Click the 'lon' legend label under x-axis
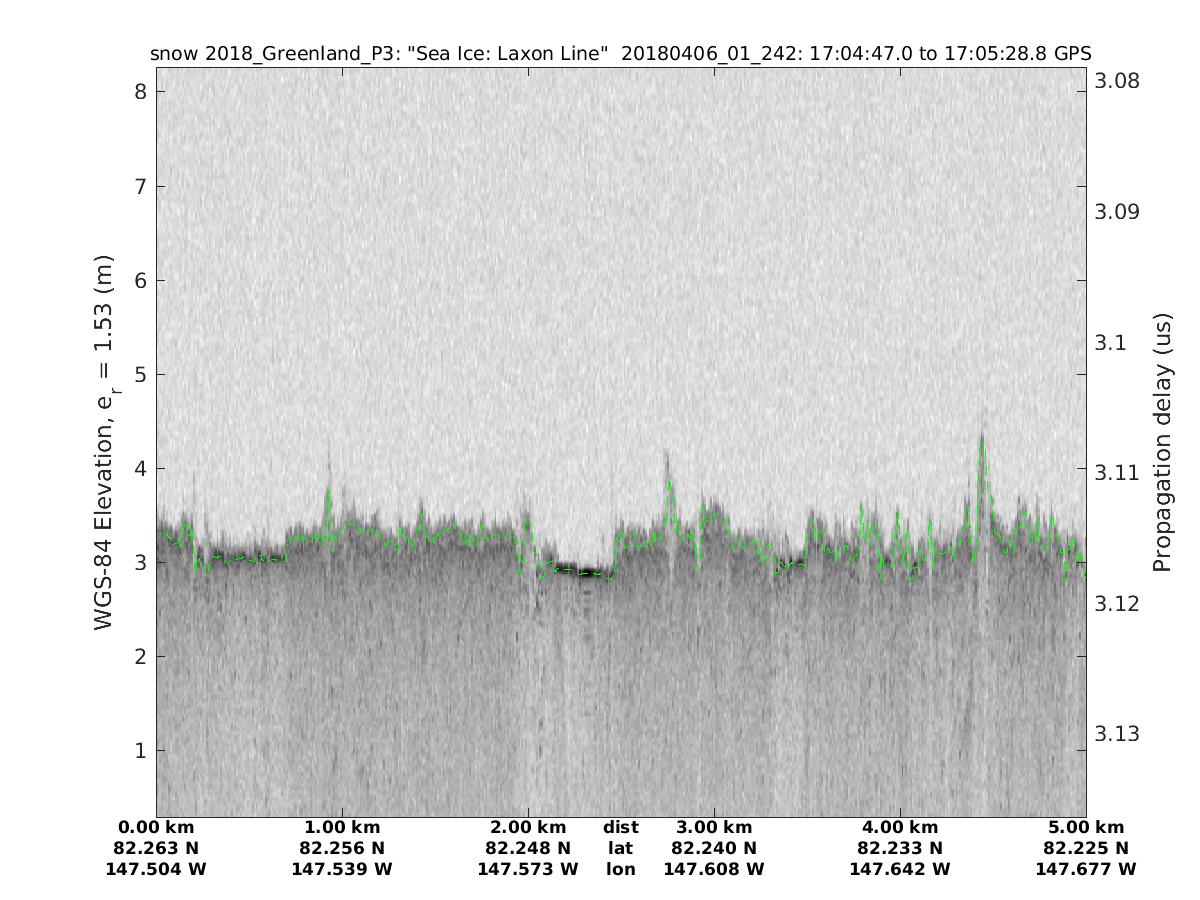Image resolution: width=1200 pixels, height=900 pixels. pos(621,870)
